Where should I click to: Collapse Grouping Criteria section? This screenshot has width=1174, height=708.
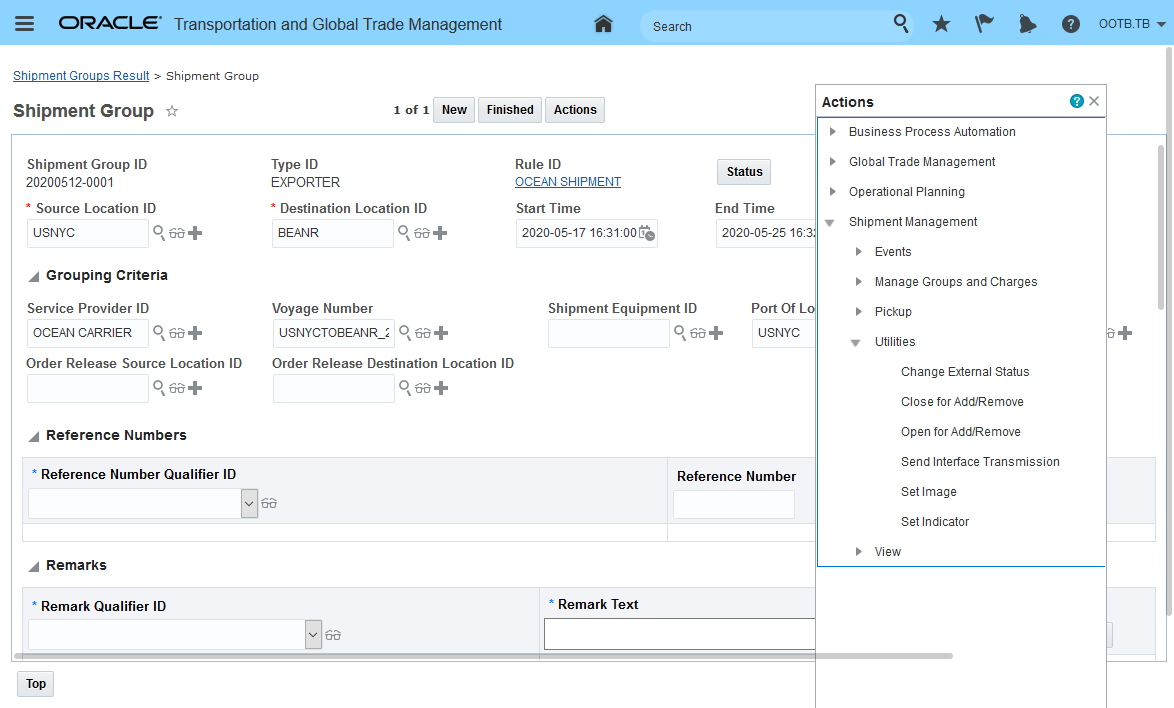(34, 277)
